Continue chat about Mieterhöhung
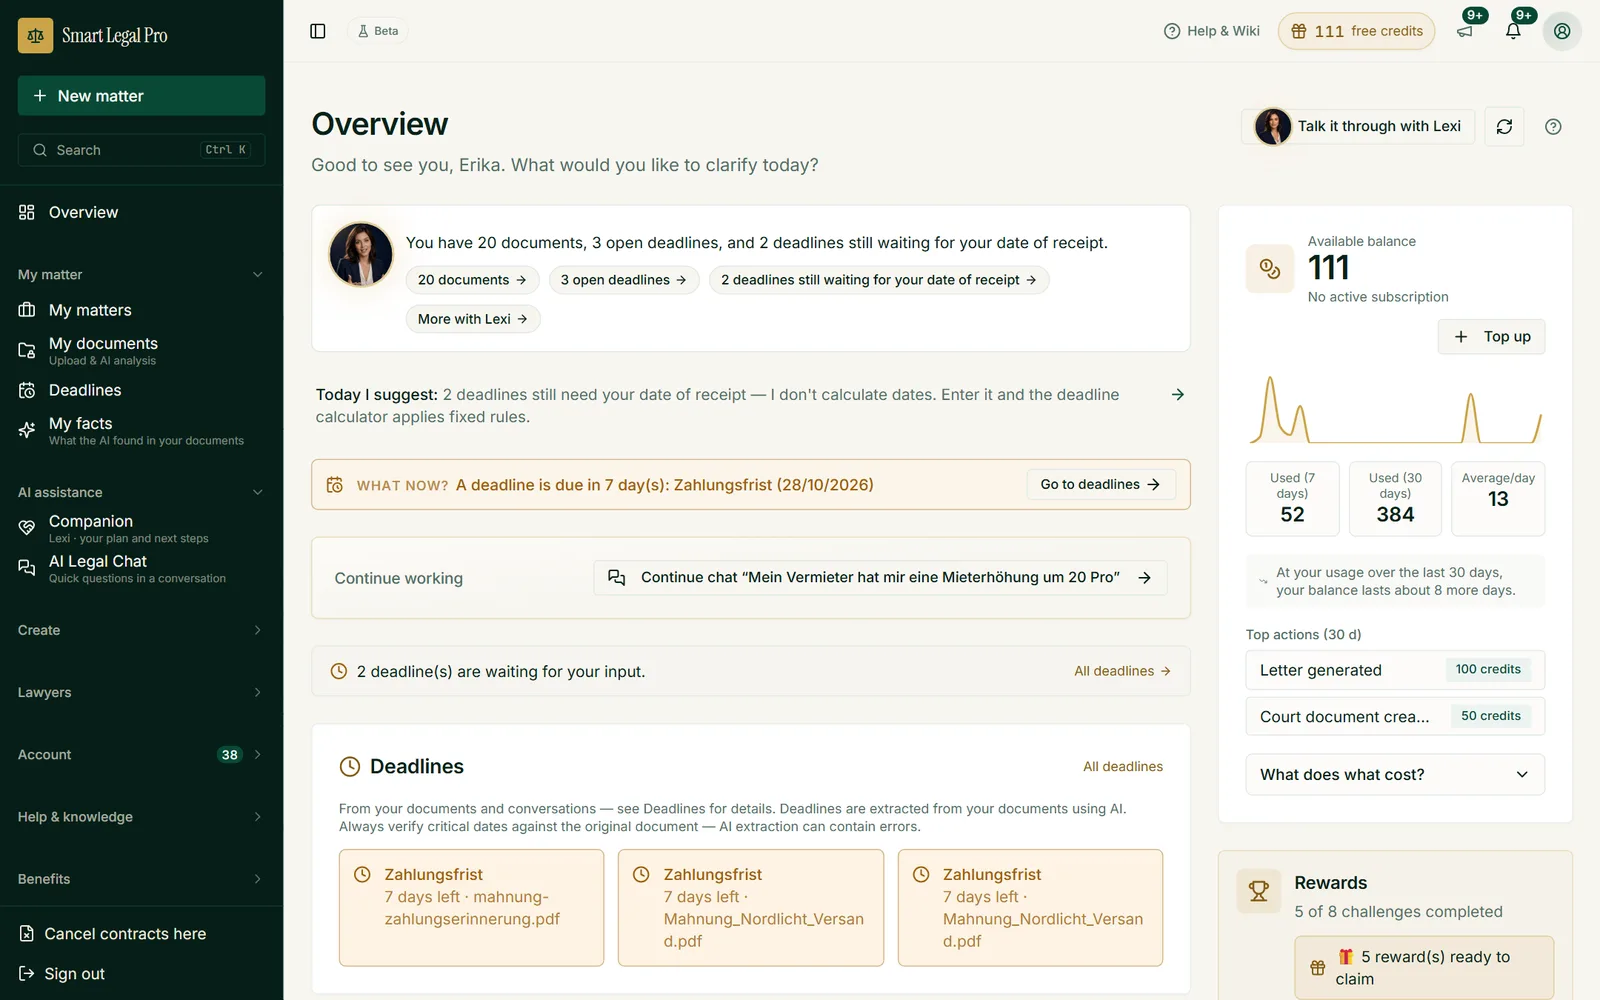Screen dimensions: 1600x1000 coord(880,578)
